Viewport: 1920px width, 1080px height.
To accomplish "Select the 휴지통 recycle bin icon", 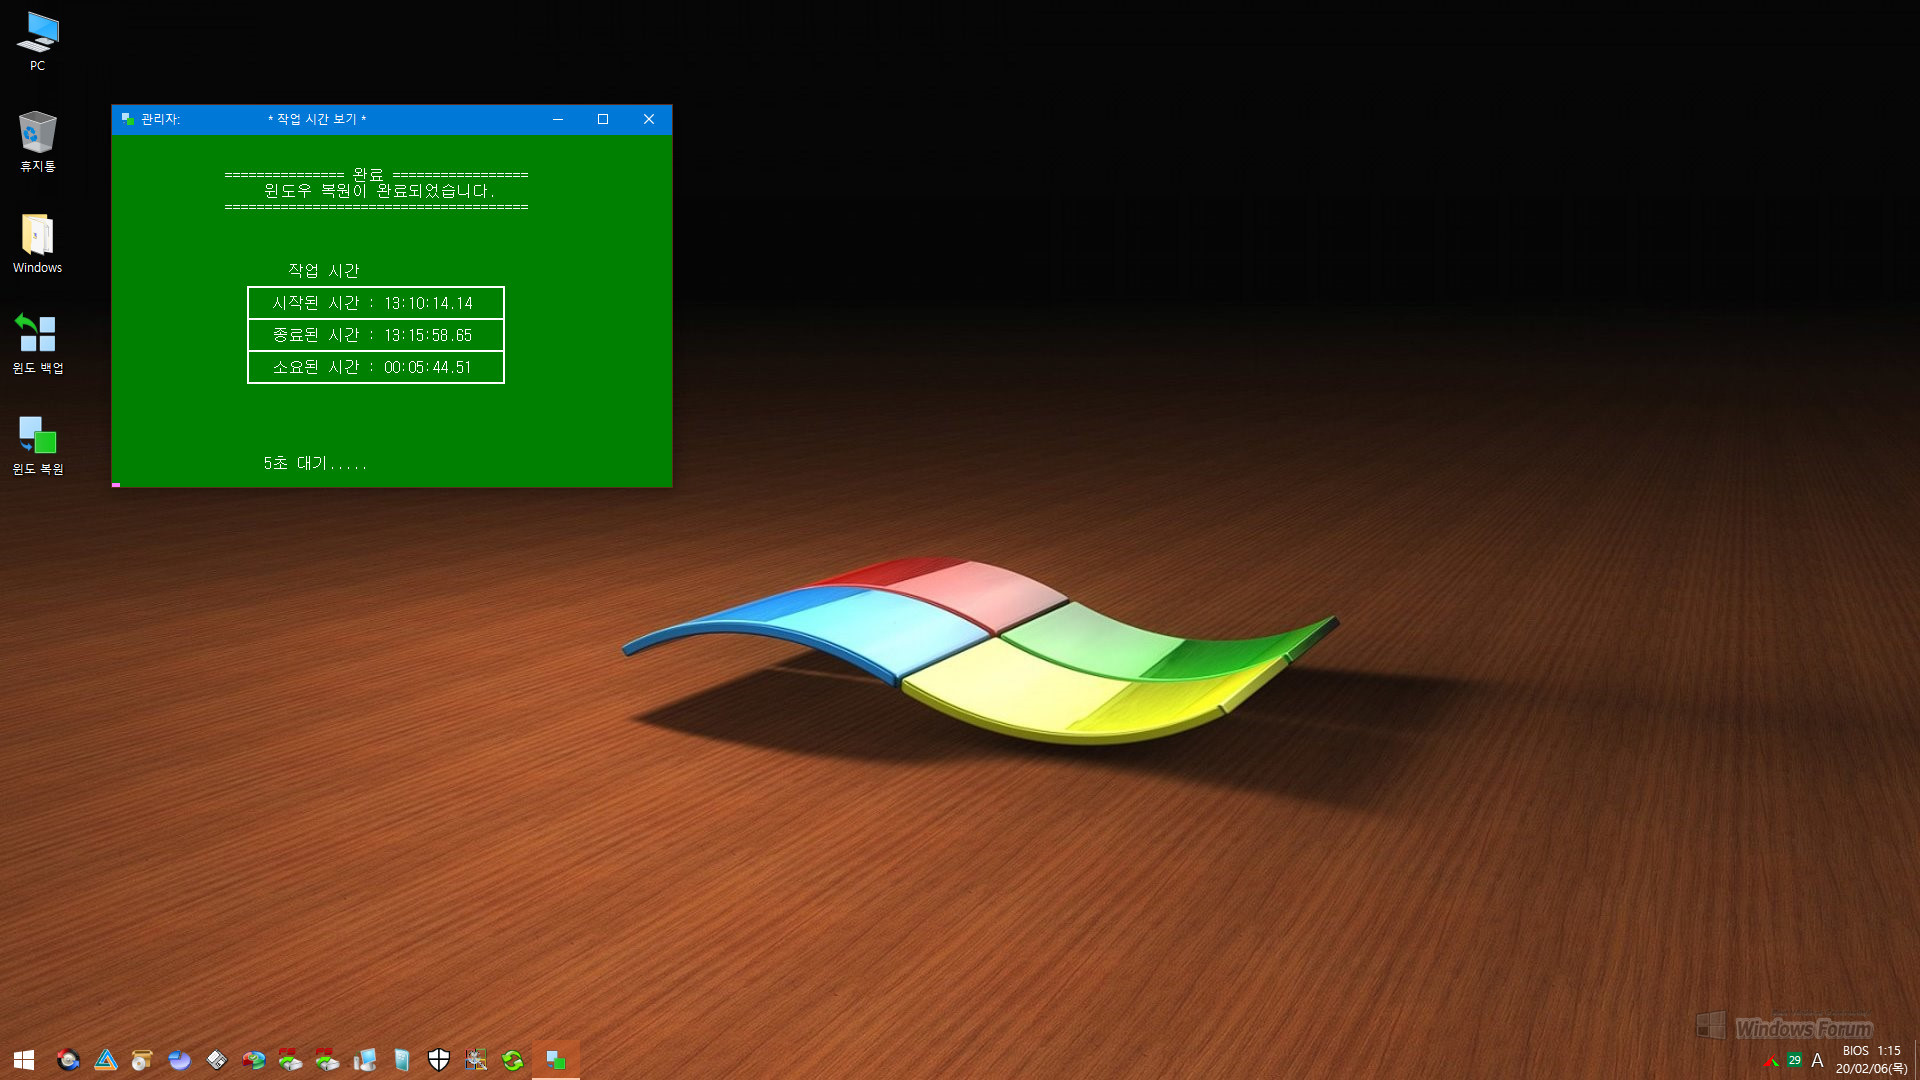I will click(x=37, y=141).
